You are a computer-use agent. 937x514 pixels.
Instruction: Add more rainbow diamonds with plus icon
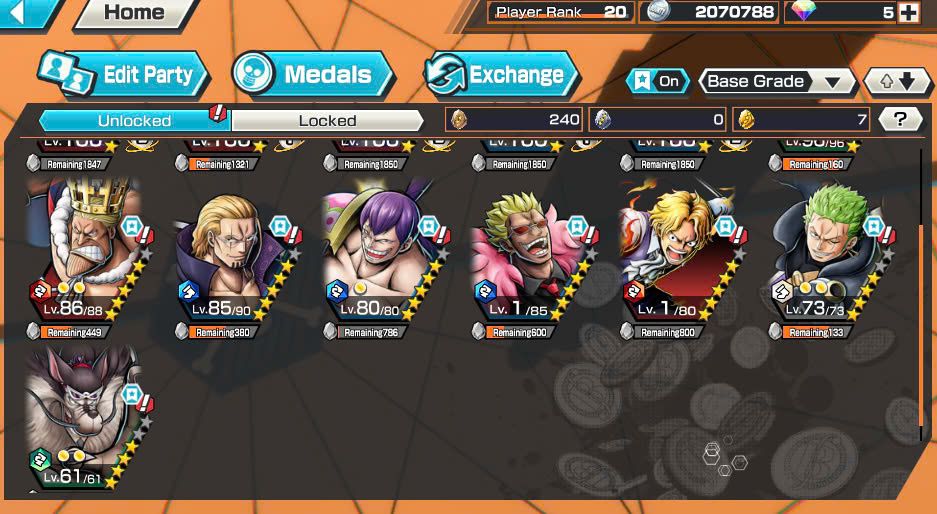click(908, 13)
